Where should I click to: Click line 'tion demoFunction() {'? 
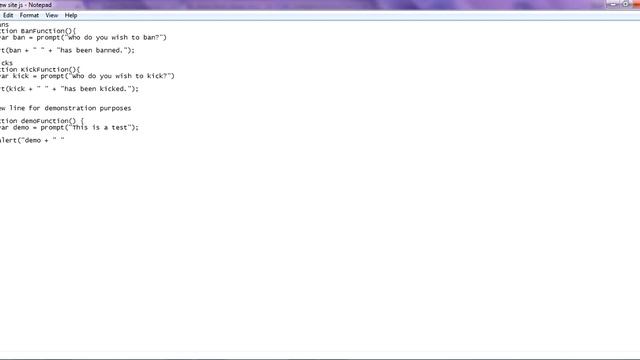coord(42,121)
